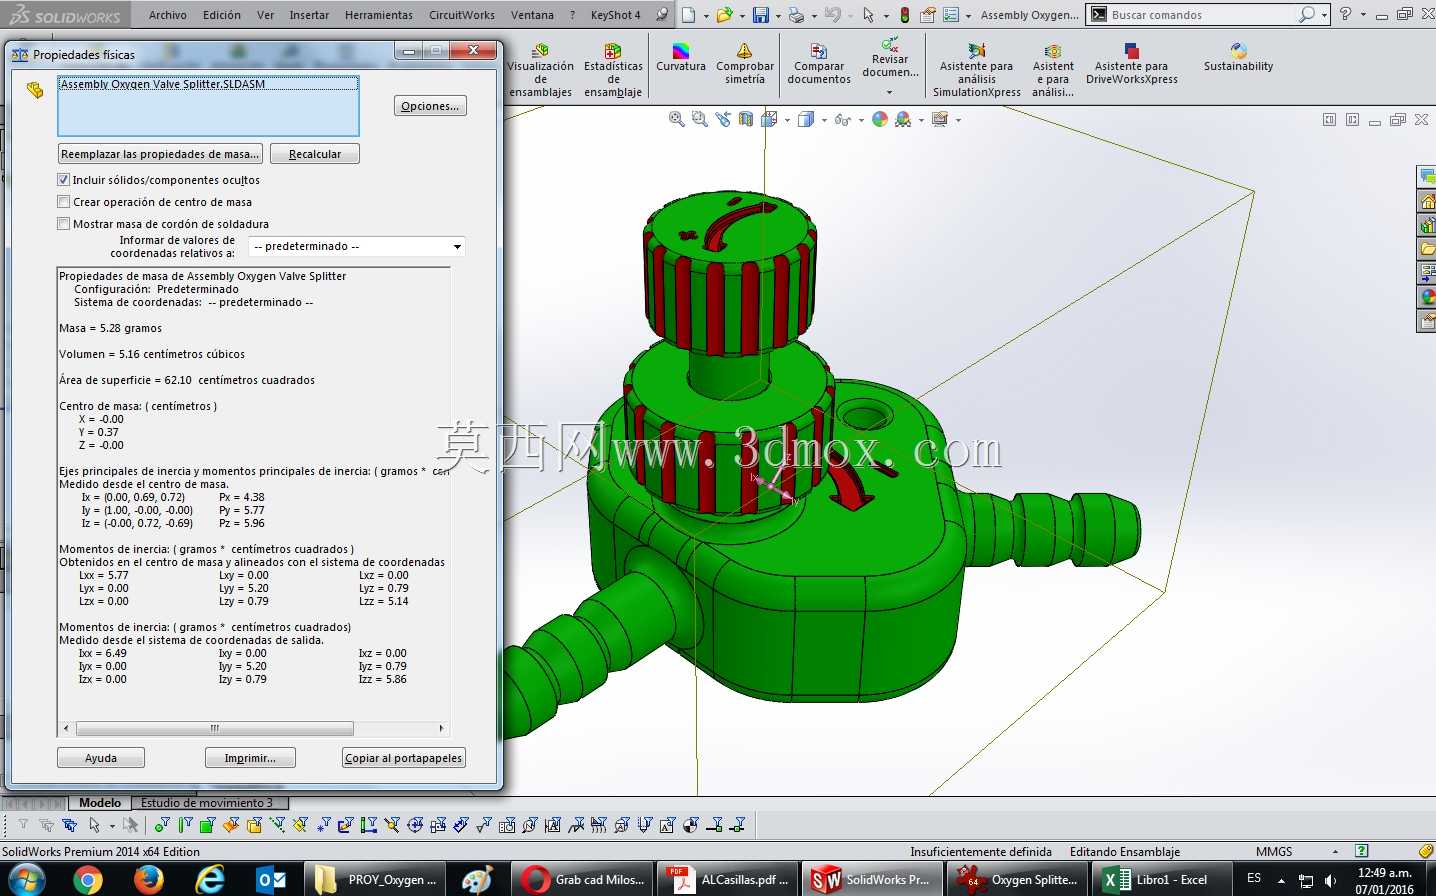Click the Clear all filters icon
The height and width of the screenshot is (896, 1436).
(x=46, y=825)
